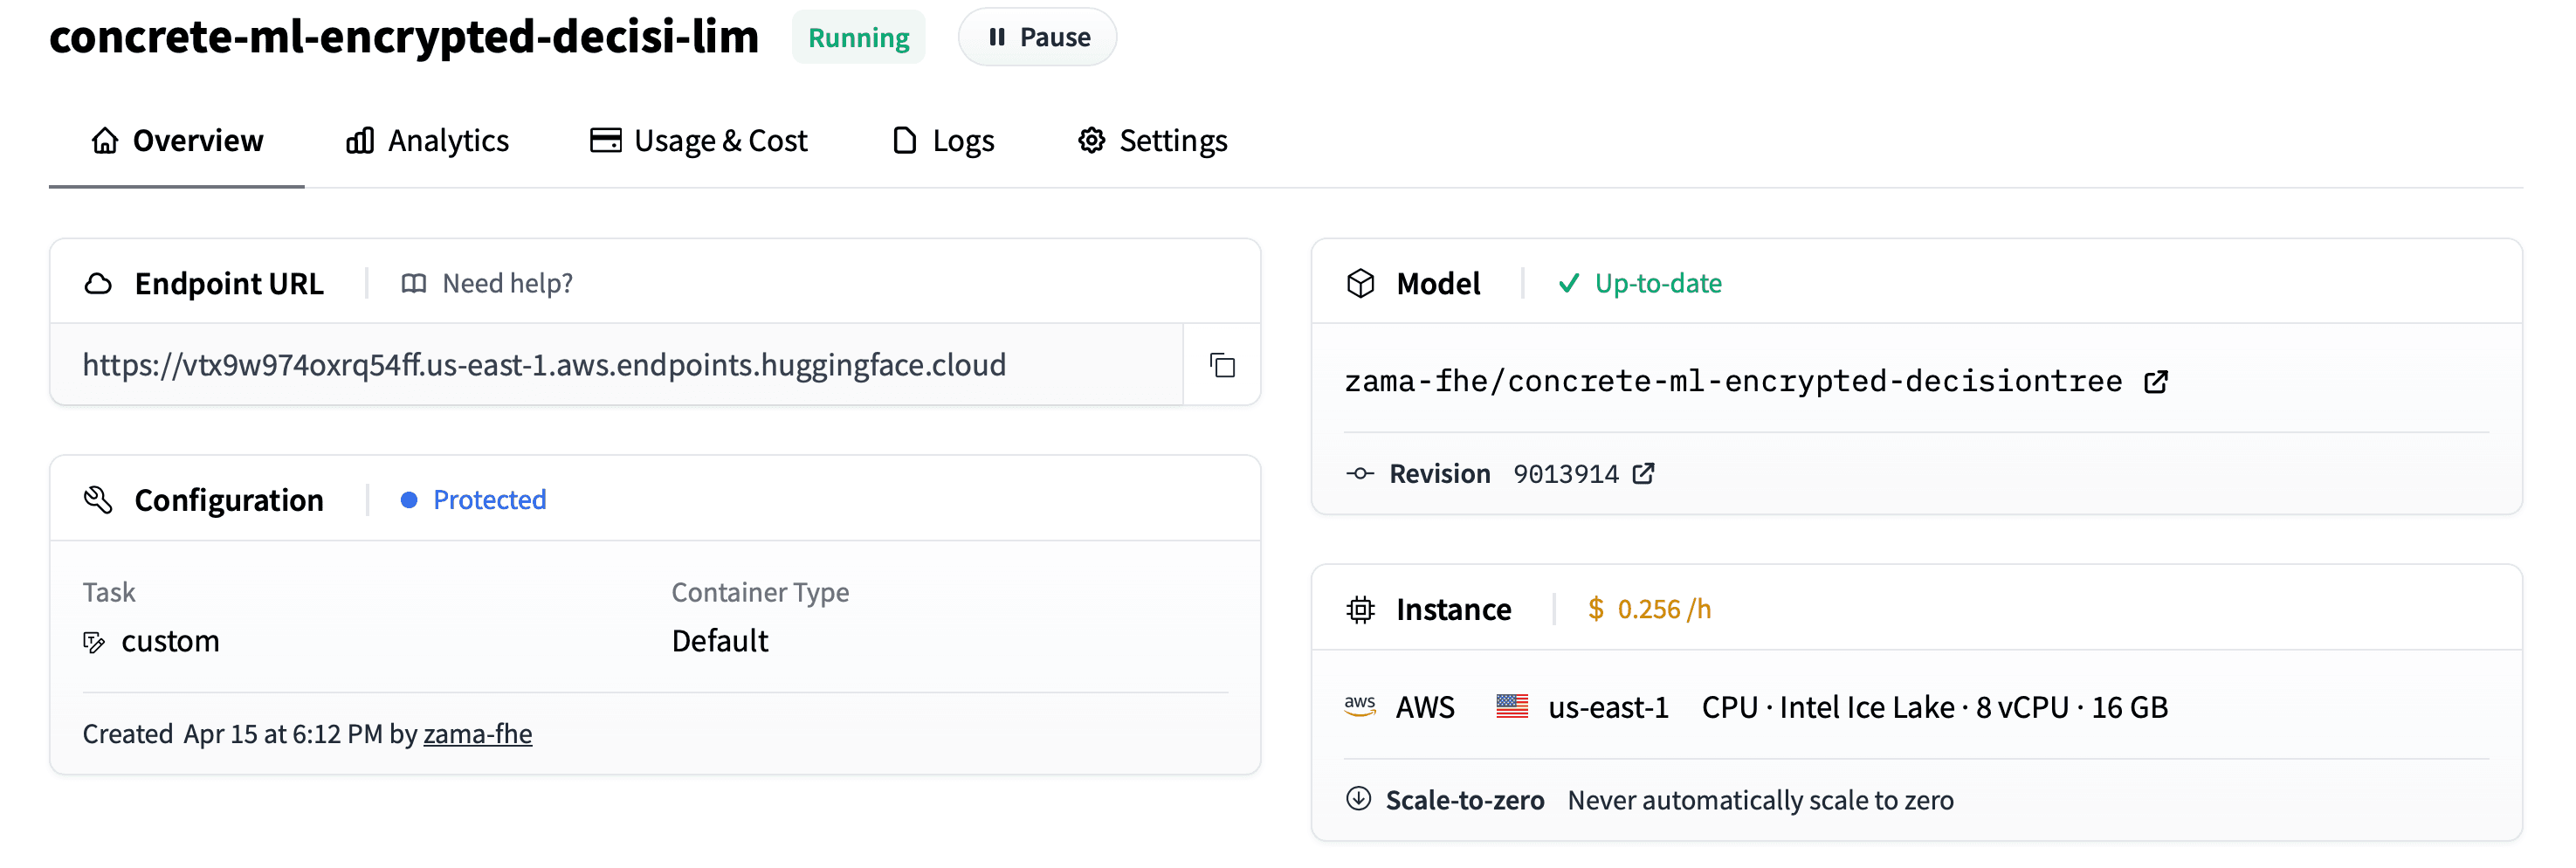This screenshot has height=868, width=2576.
Task: Click the zama-fhe/concrete-ml-encrypted-decisiontree model name
Action: coord(1733,382)
